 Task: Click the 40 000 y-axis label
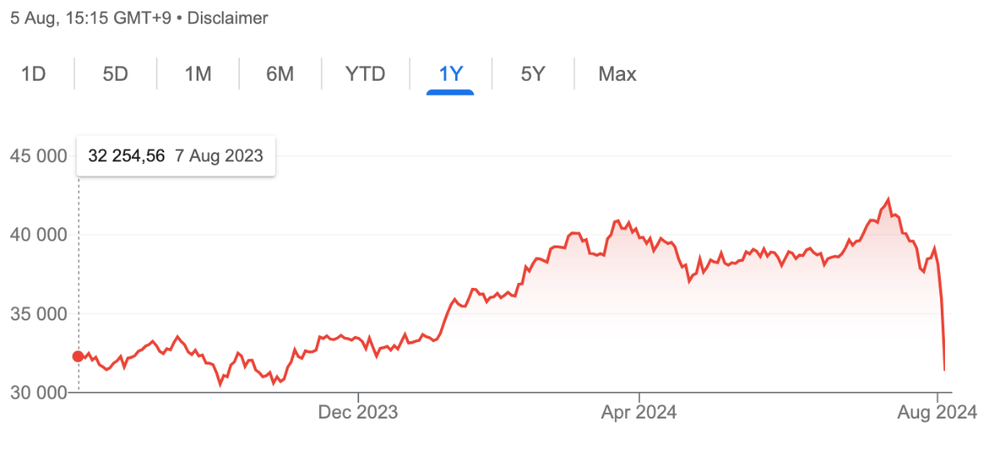coord(40,235)
